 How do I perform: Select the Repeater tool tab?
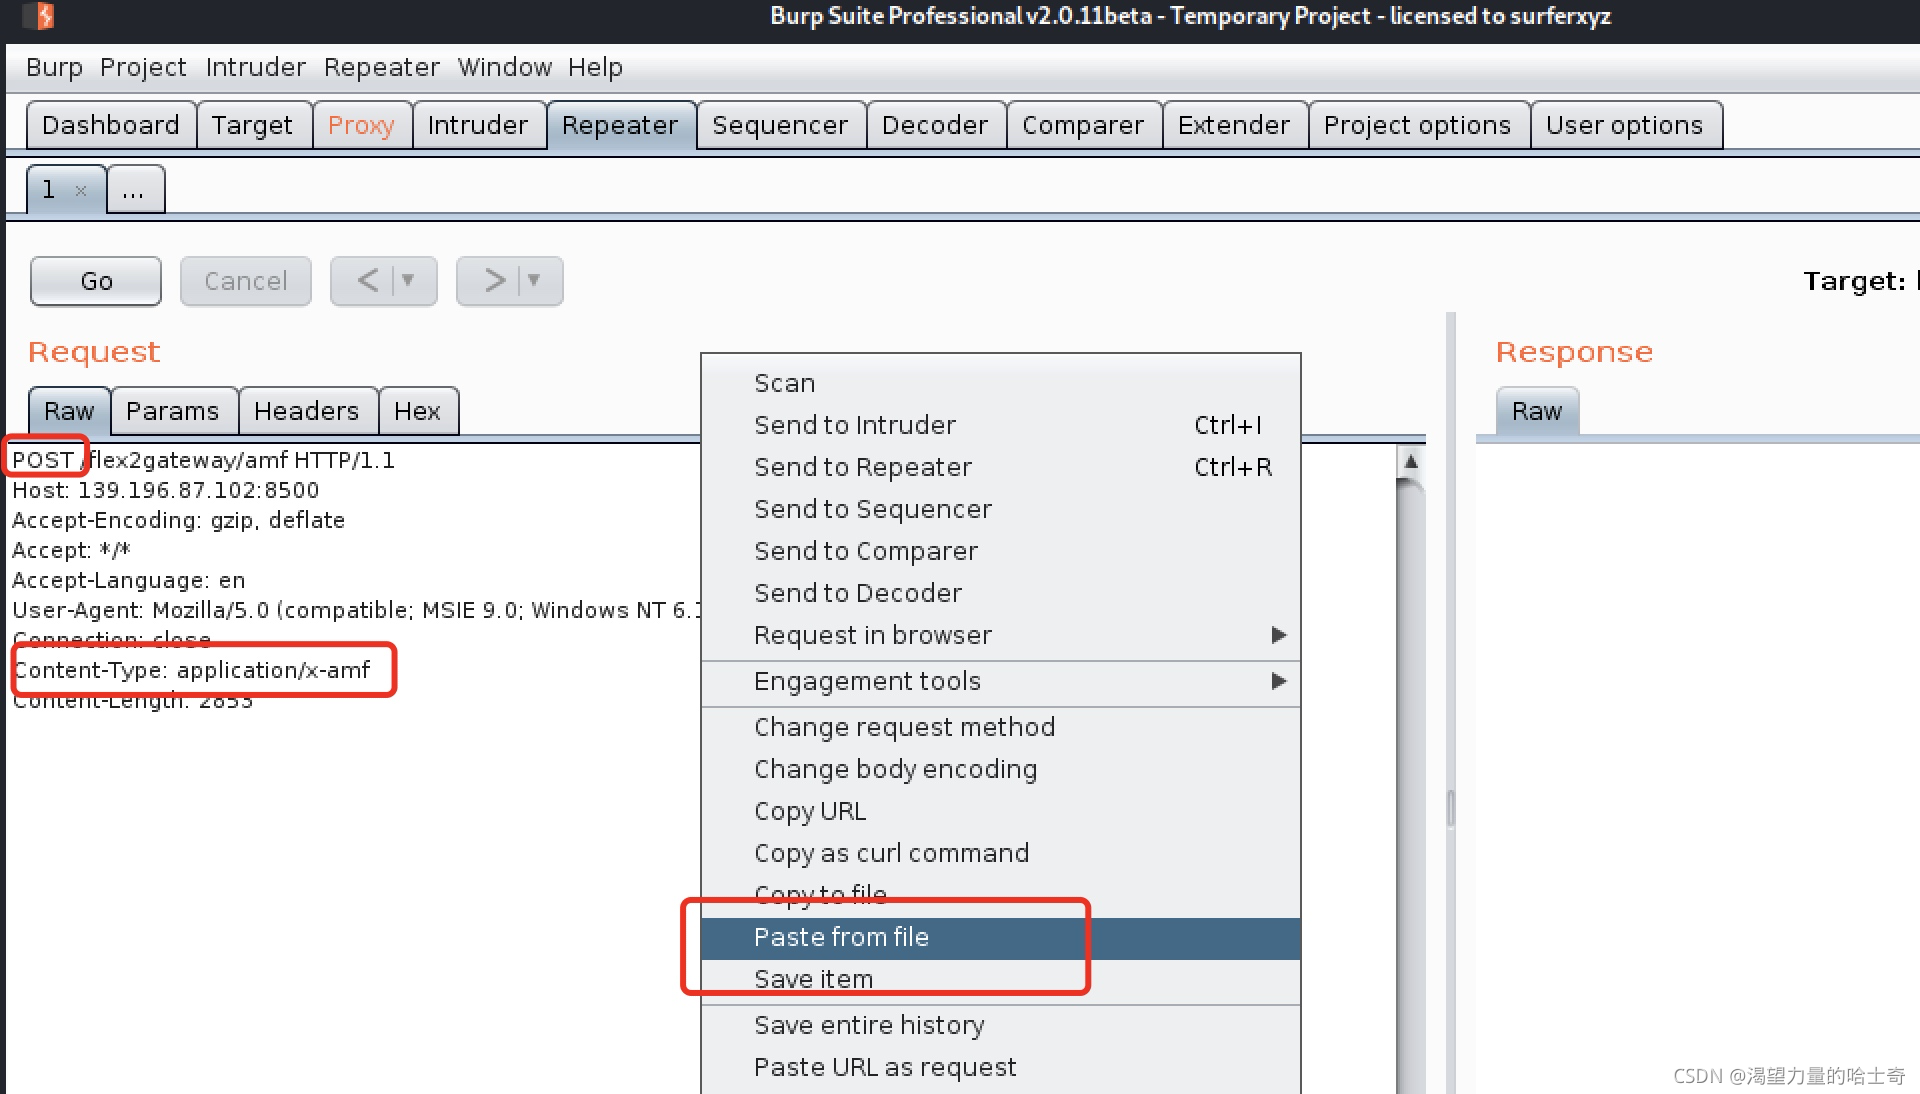[620, 125]
